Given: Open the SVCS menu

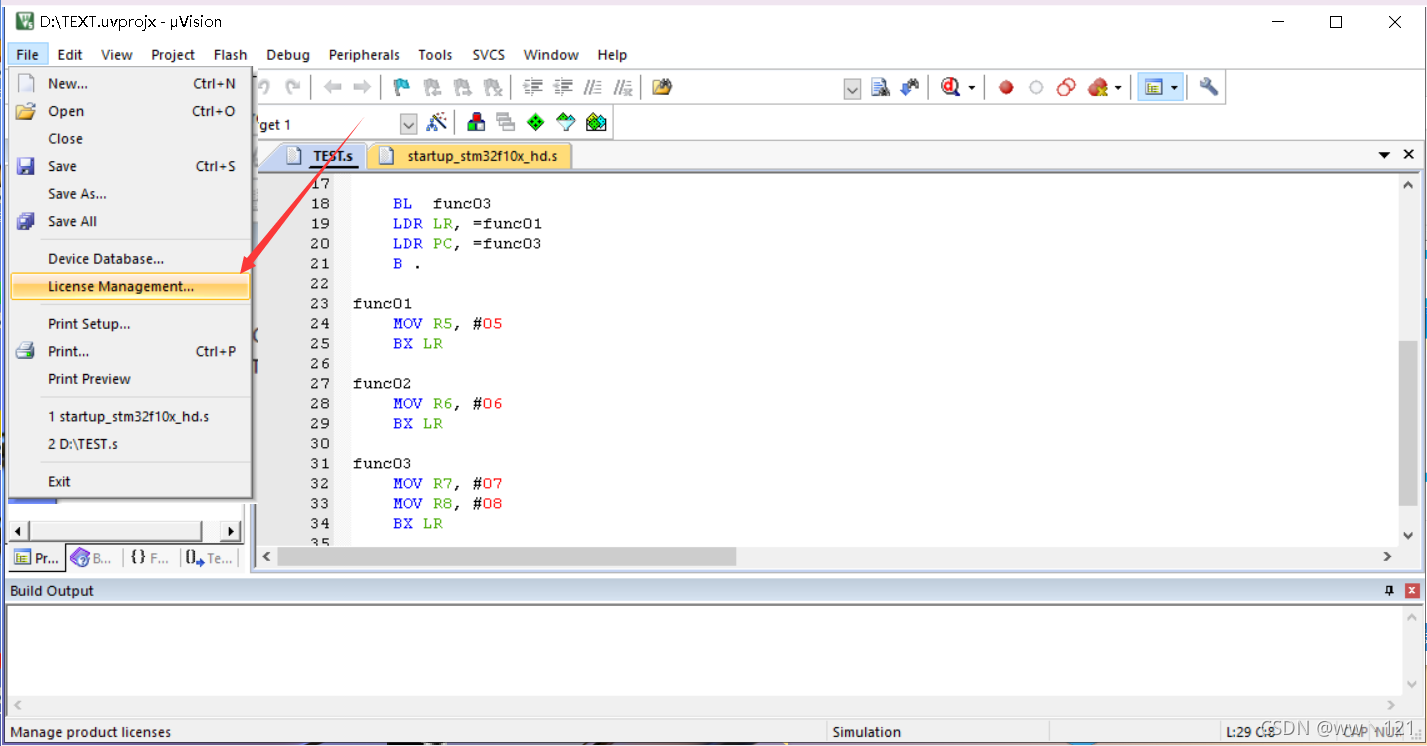Looking at the screenshot, I should point(489,55).
